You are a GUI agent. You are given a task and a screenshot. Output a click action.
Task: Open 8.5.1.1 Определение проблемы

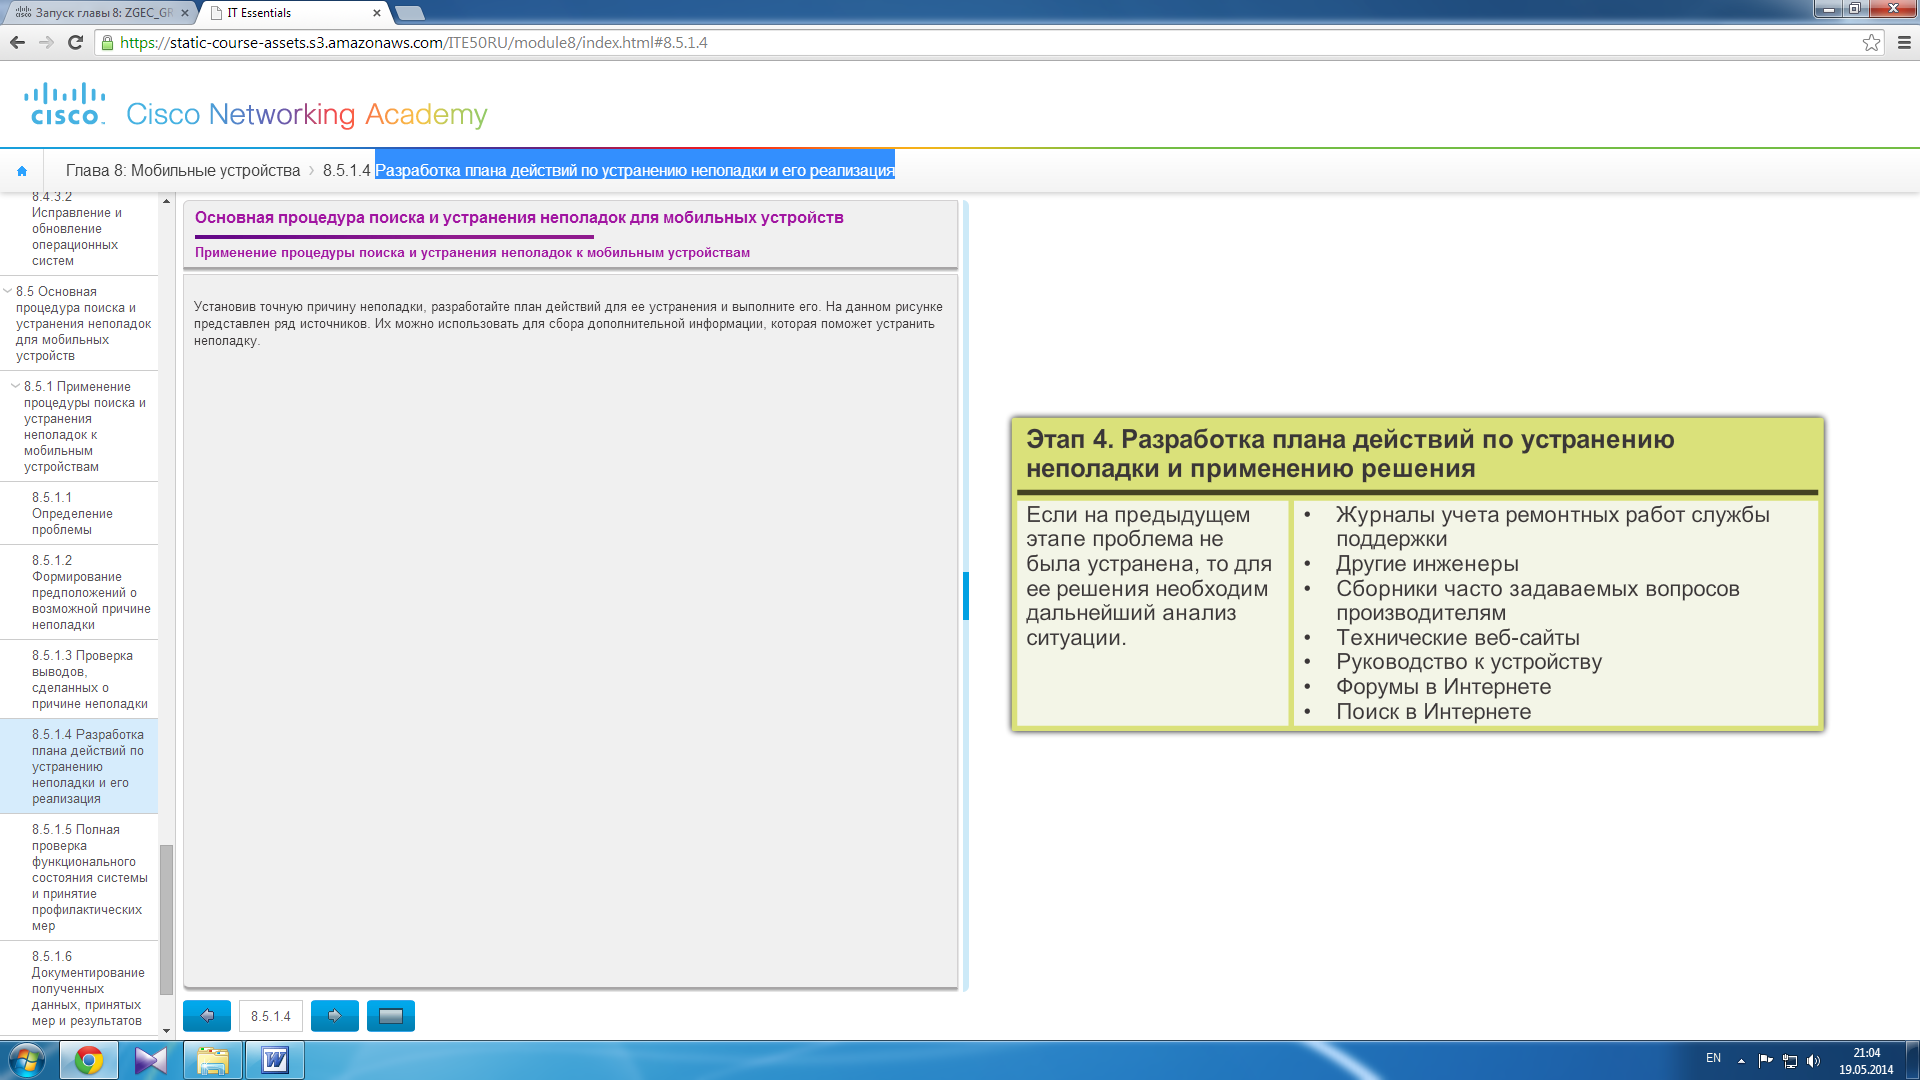click(x=78, y=513)
